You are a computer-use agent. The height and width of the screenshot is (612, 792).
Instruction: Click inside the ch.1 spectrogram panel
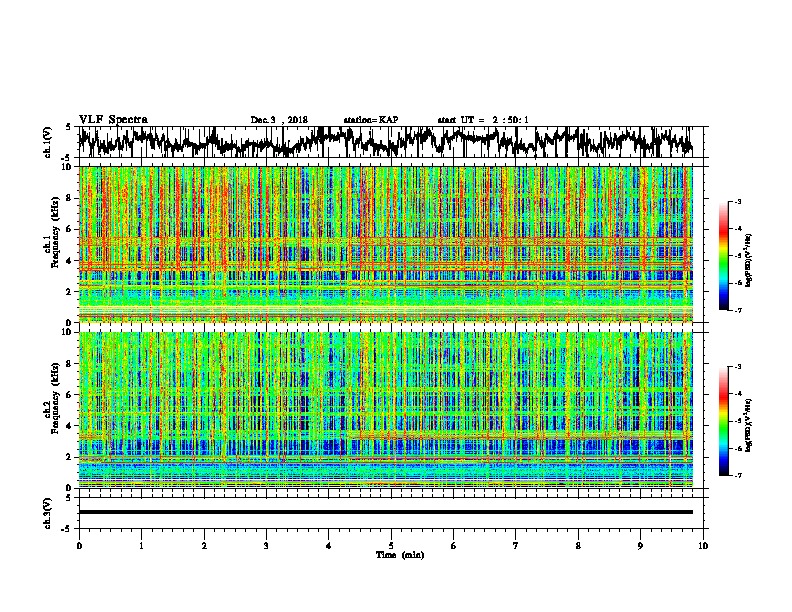385,244
